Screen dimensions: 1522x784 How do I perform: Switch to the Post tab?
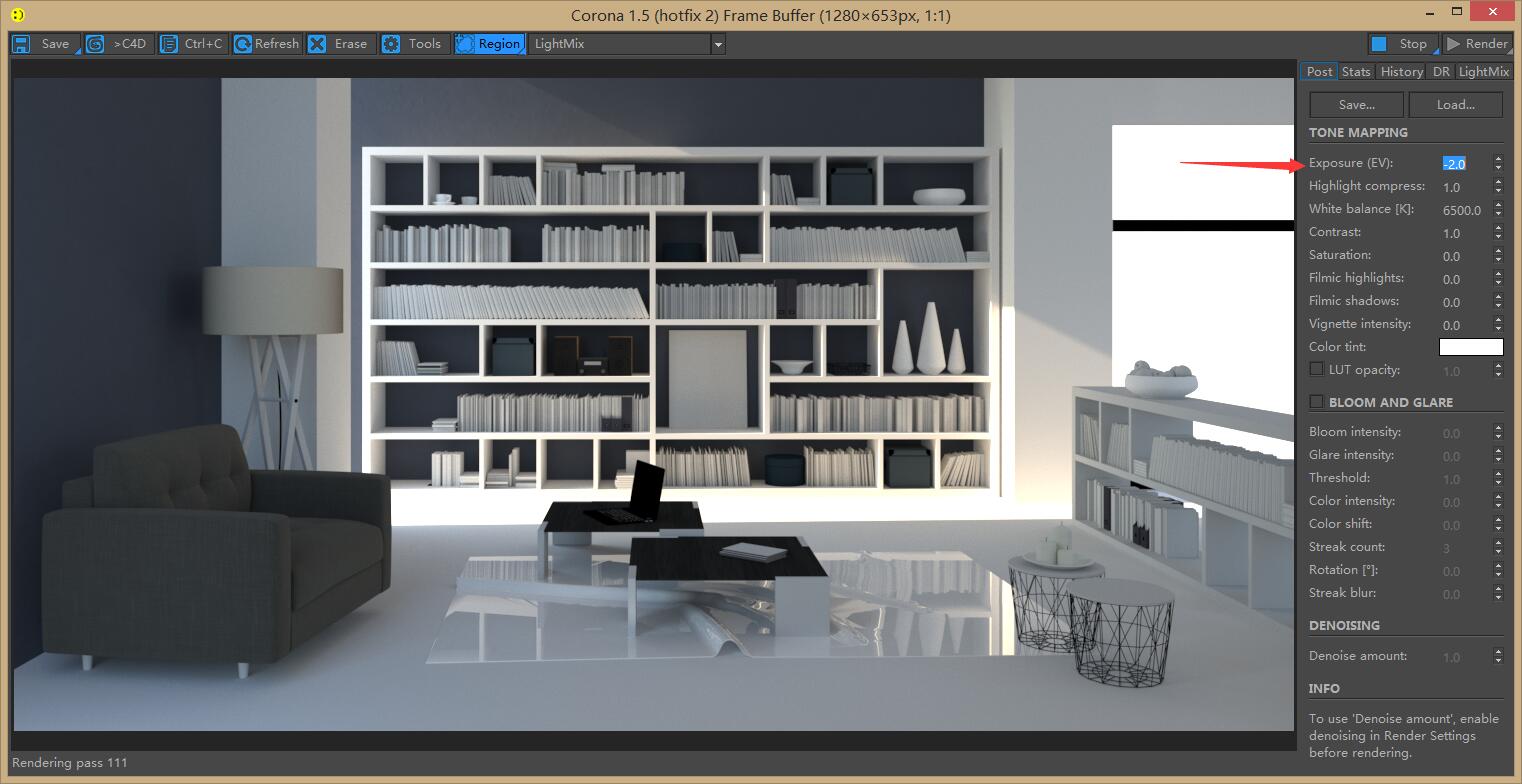(x=1319, y=71)
